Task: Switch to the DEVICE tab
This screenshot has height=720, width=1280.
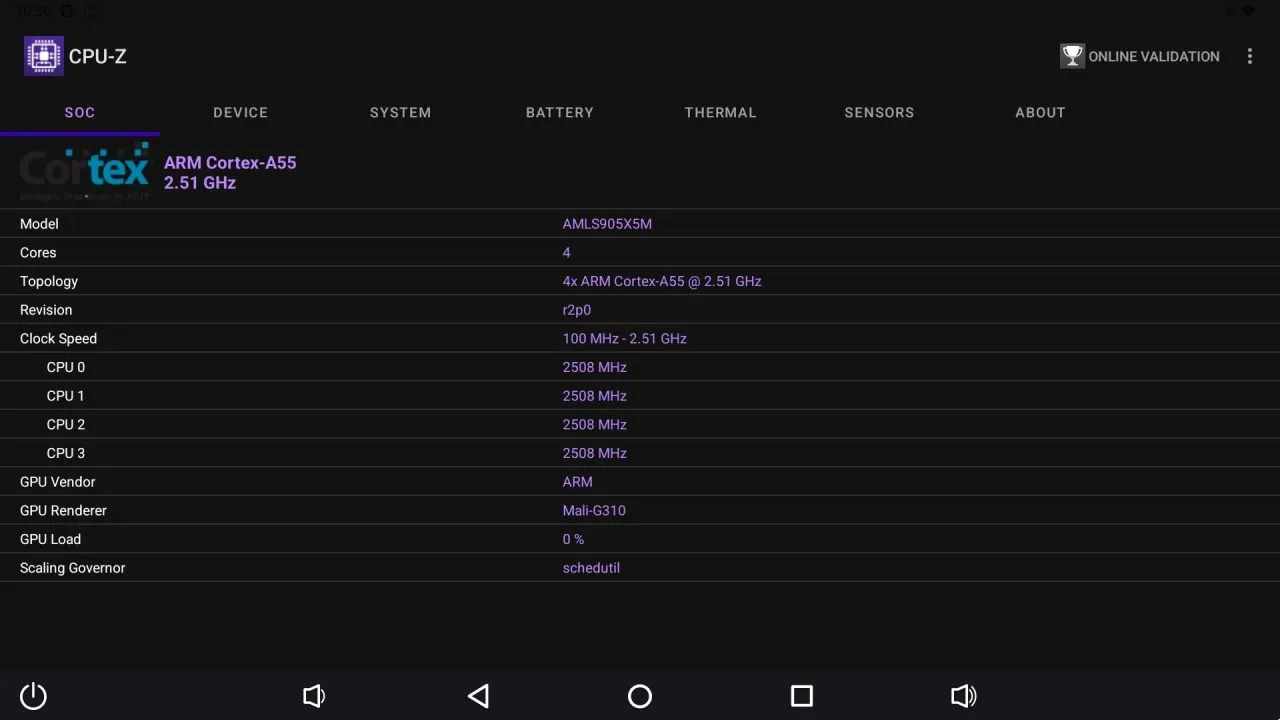Action: point(240,112)
